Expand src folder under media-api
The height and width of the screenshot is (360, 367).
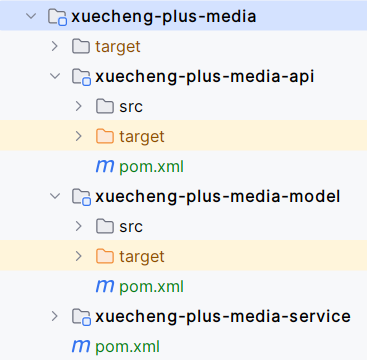point(79,106)
